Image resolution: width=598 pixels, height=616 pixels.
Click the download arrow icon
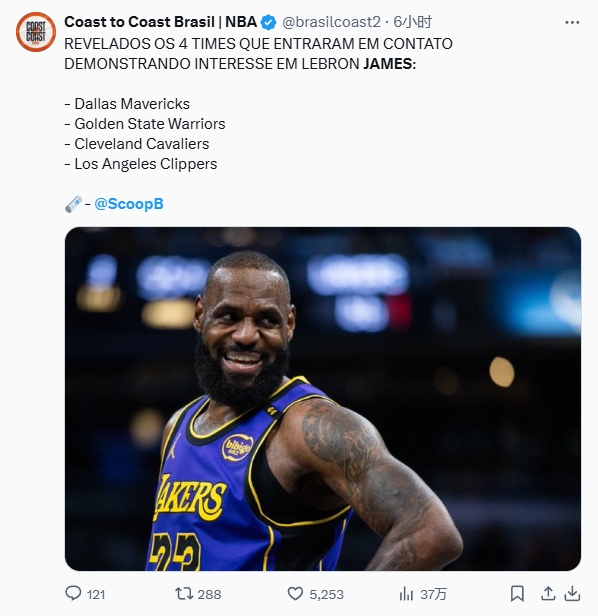click(x=572, y=594)
